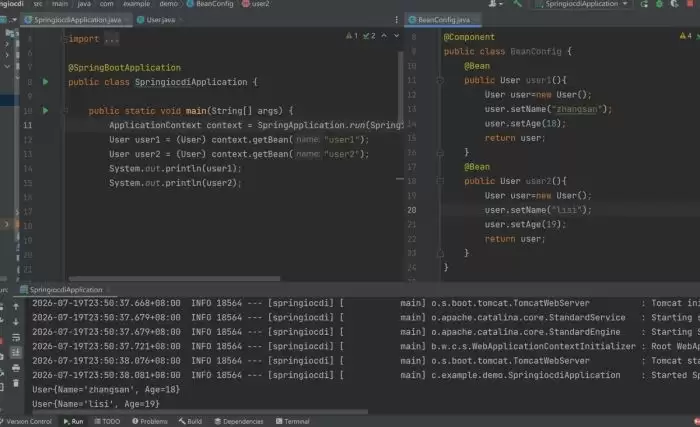The image size is (700, 427).
Task: Open the Problems tool window
Action: [150, 421]
